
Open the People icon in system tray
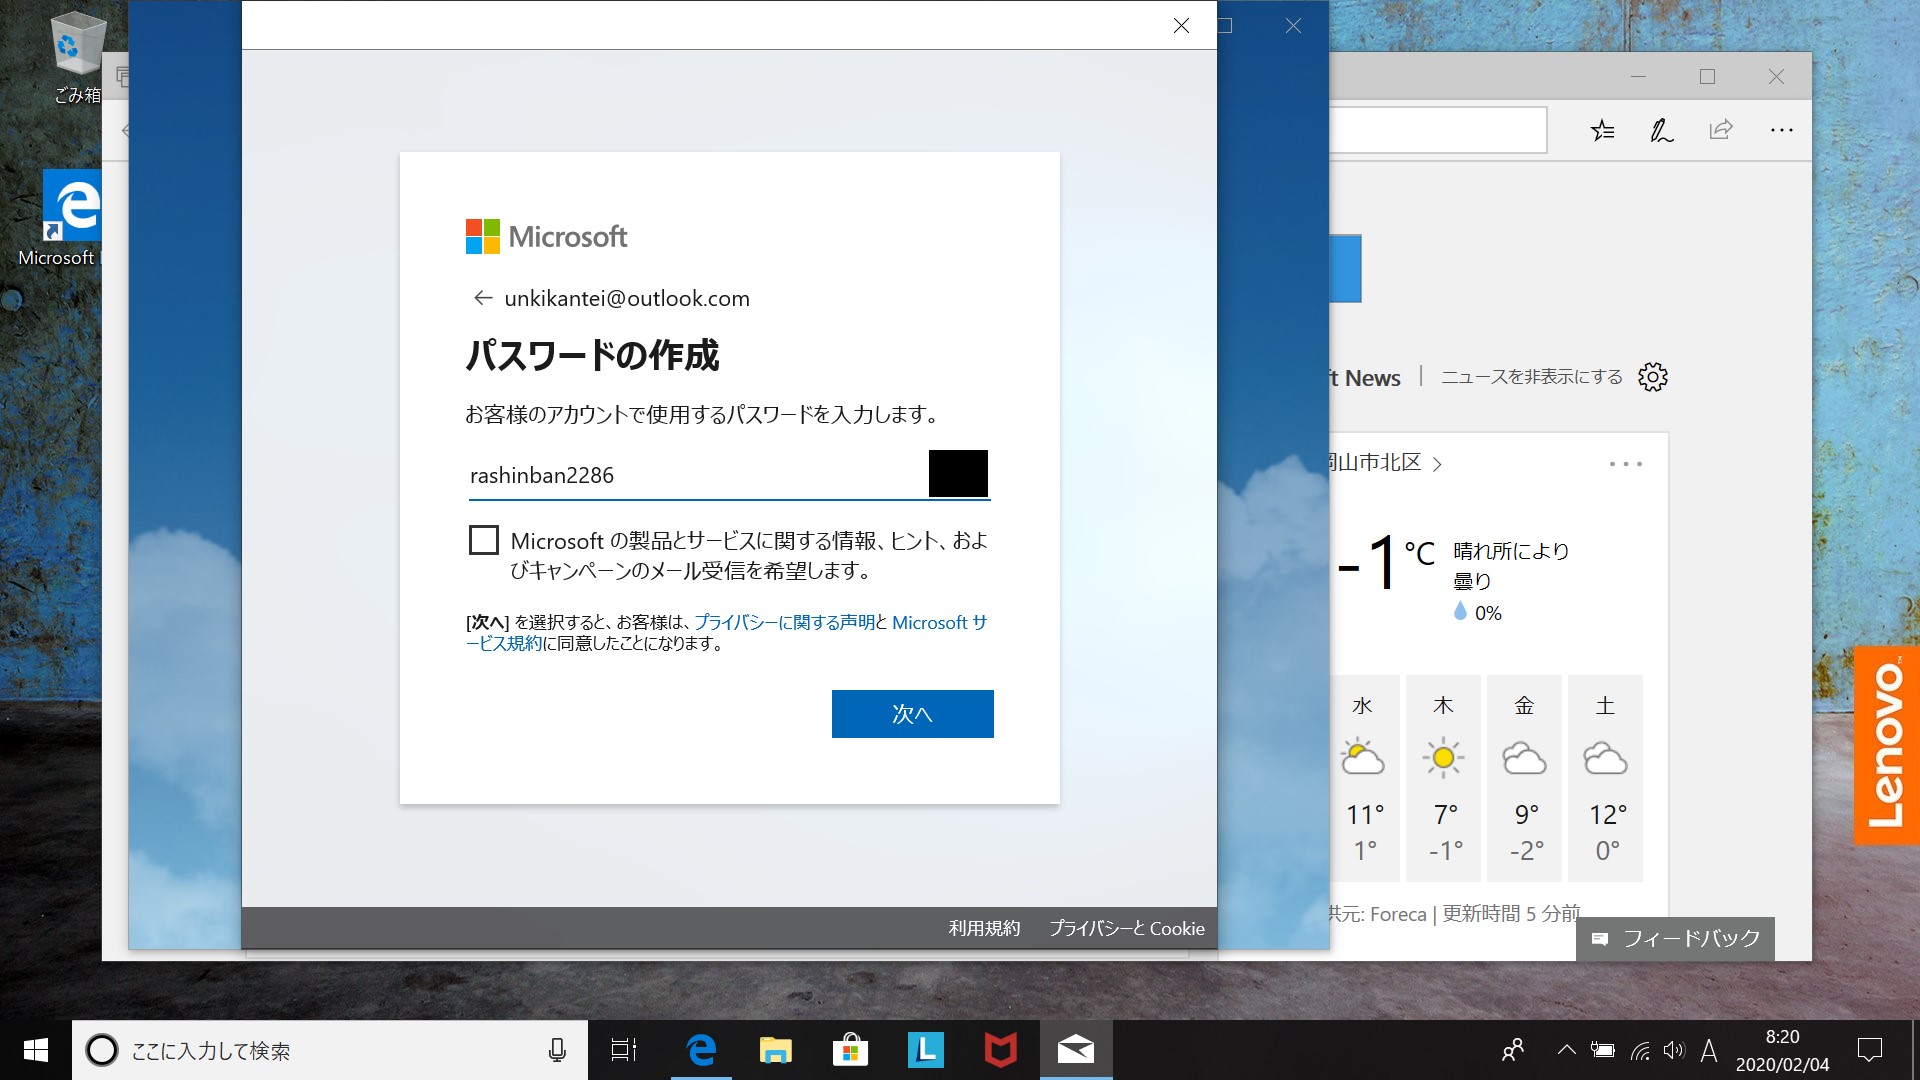tap(1513, 1050)
